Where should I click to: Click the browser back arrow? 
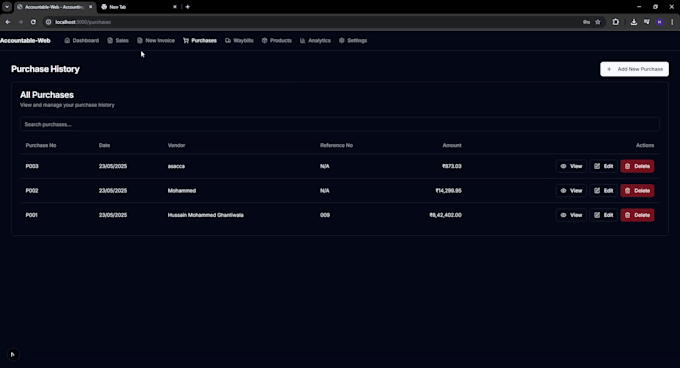coord(8,22)
